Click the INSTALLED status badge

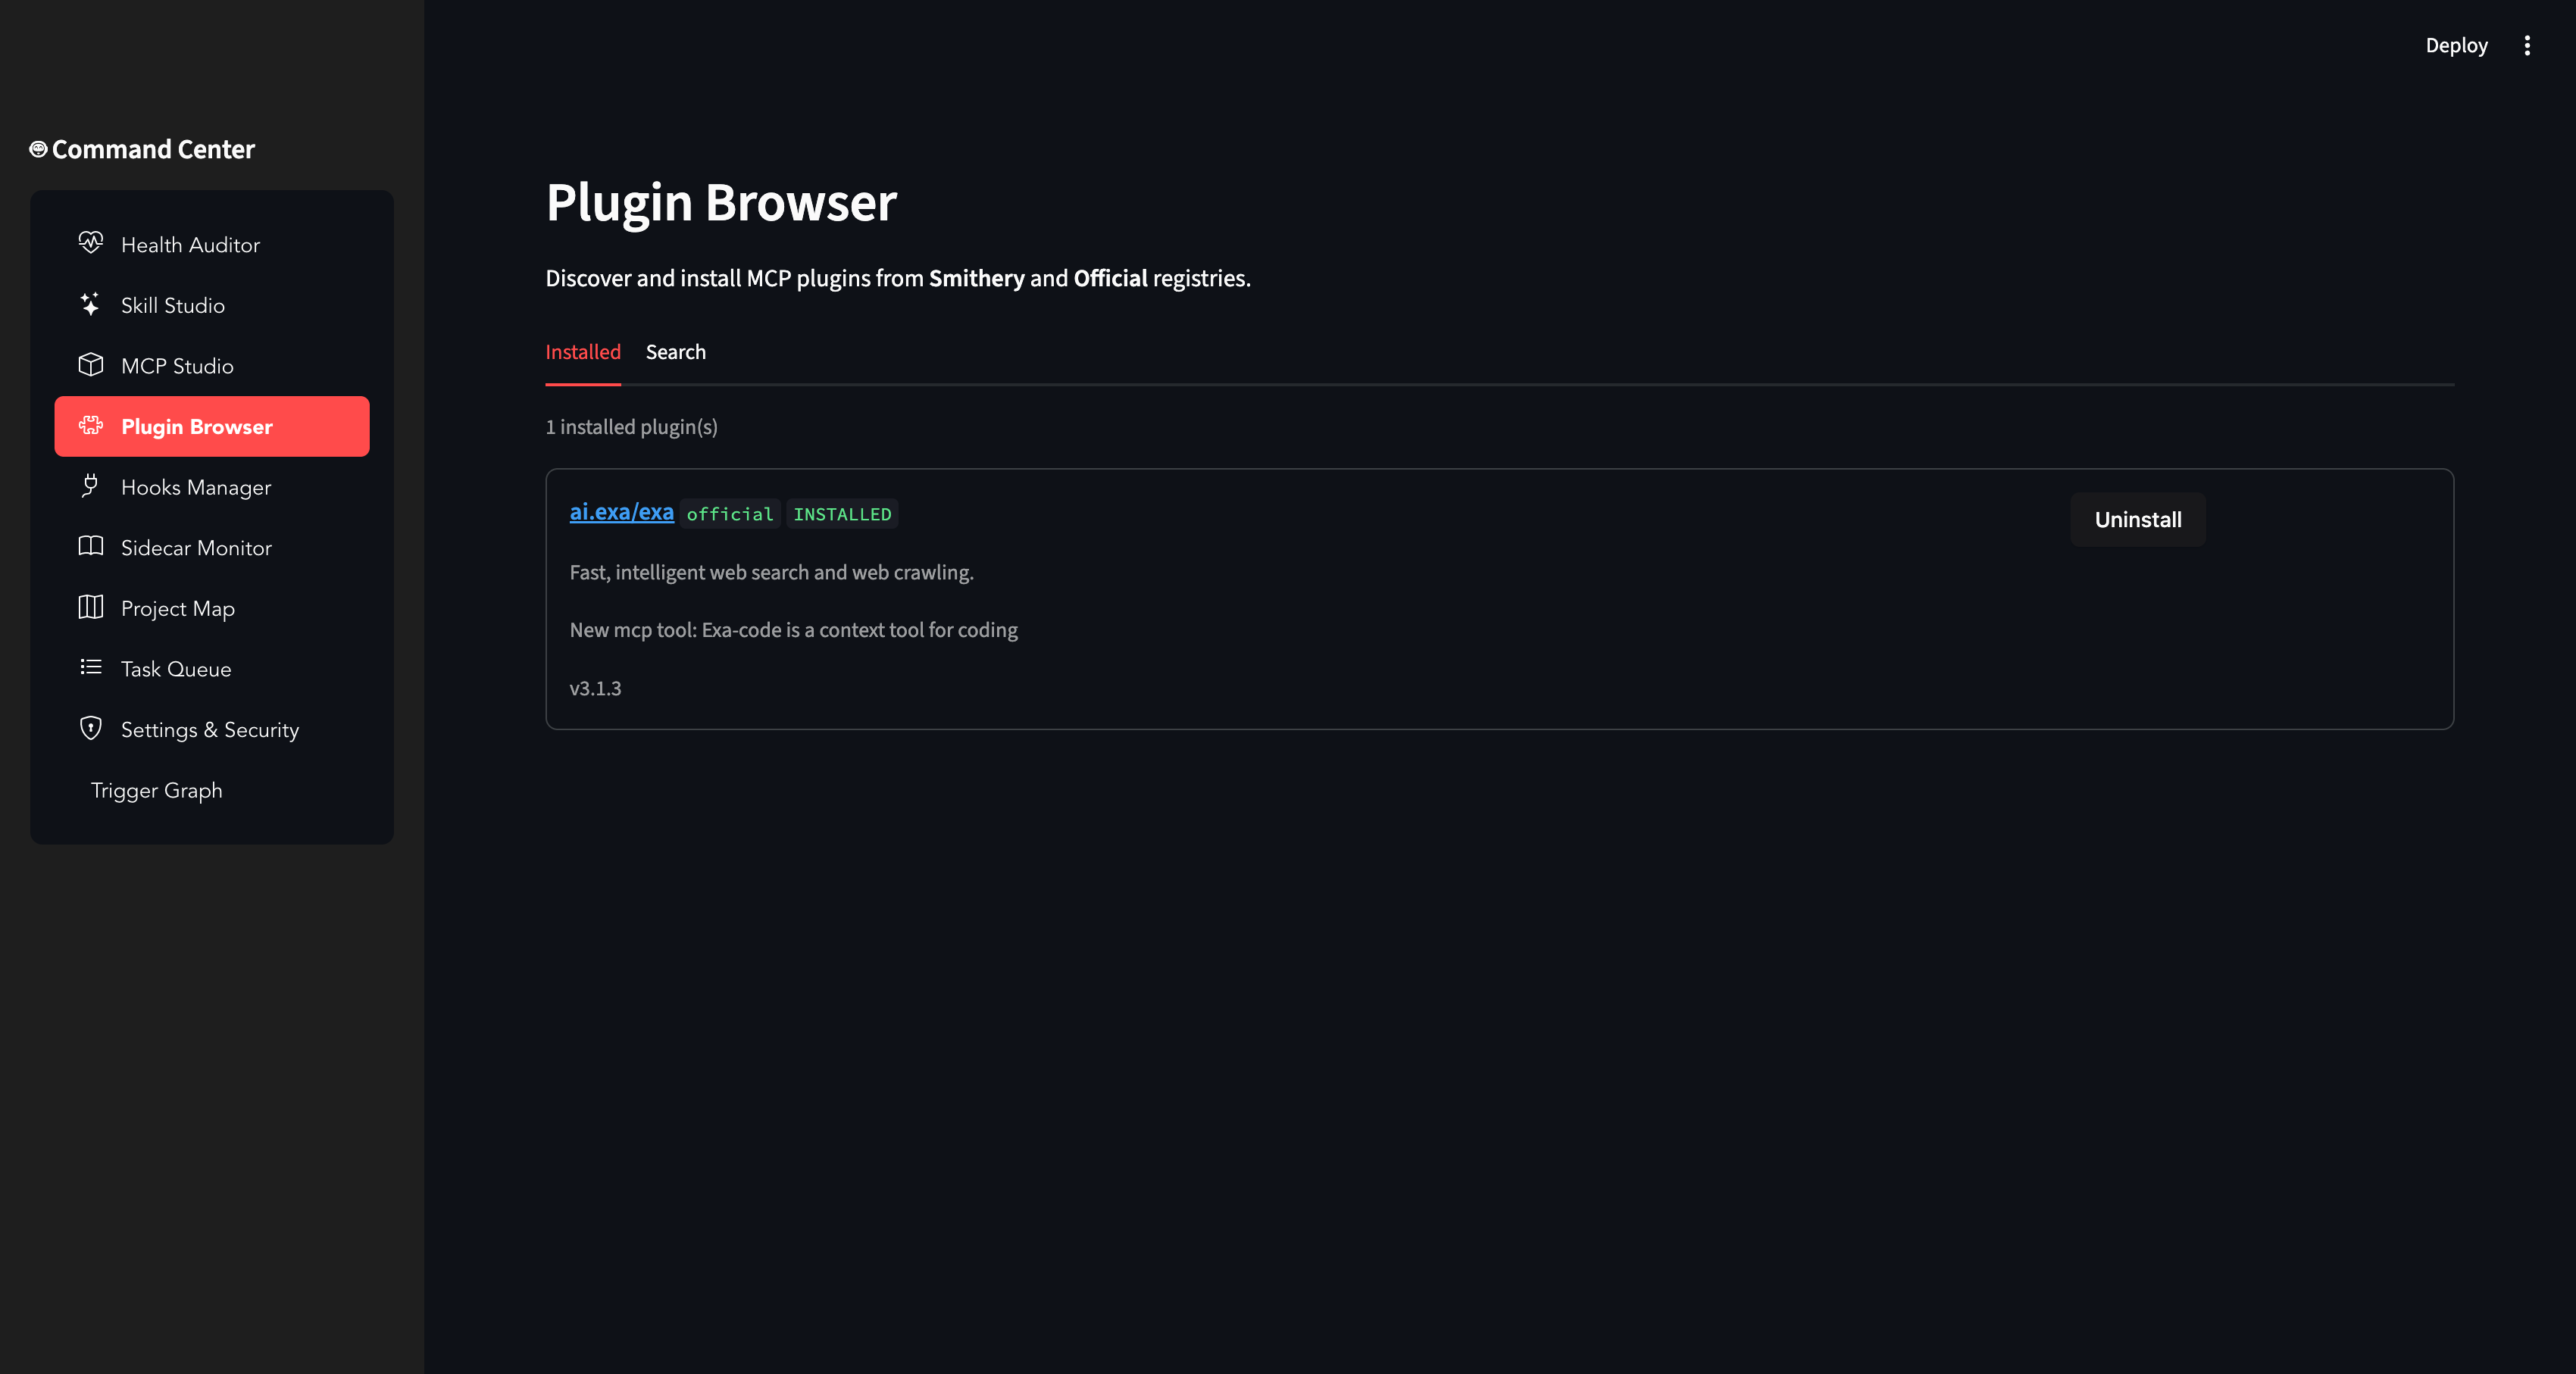pyautogui.click(x=842, y=514)
